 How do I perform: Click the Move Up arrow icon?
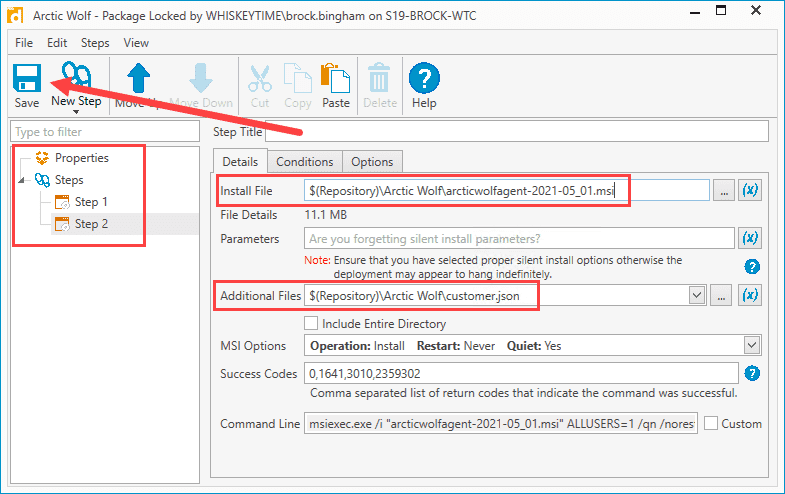139,78
